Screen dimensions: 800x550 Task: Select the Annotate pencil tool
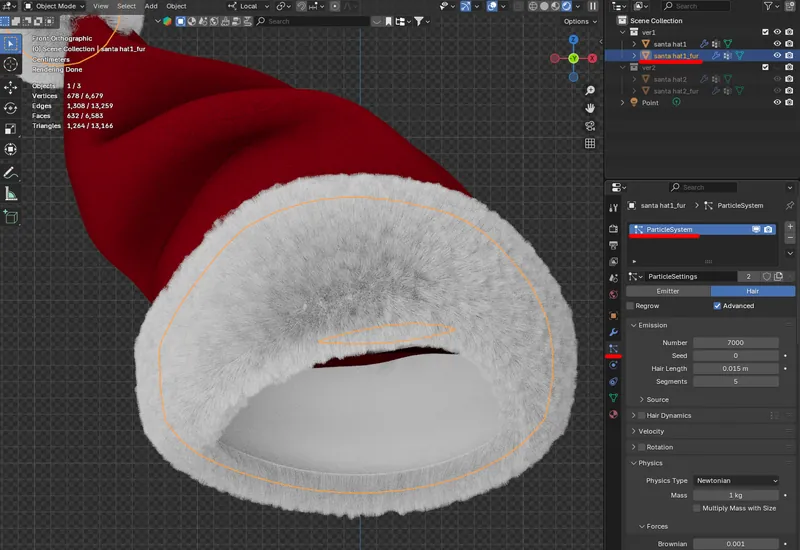(11, 173)
